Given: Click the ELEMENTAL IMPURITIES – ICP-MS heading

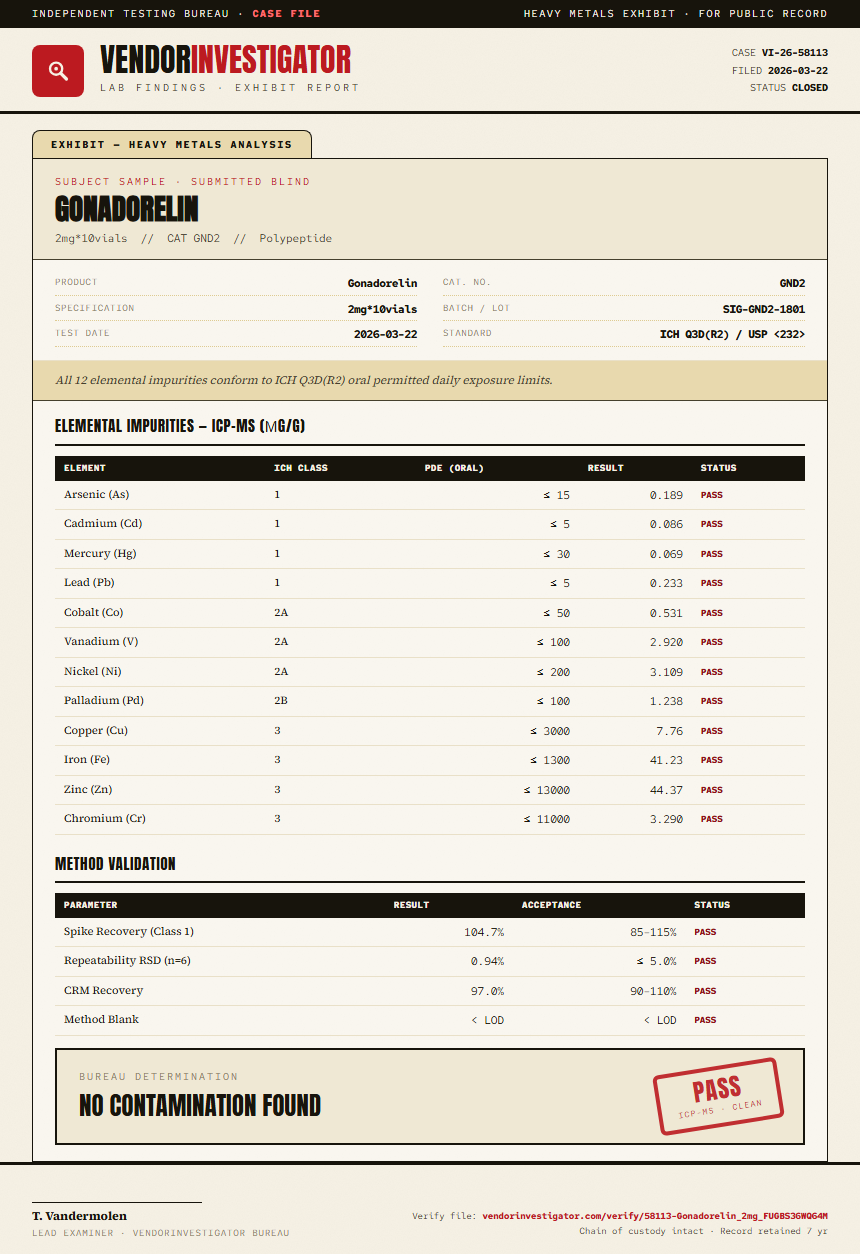Looking at the screenshot, I should coord(180,426).
